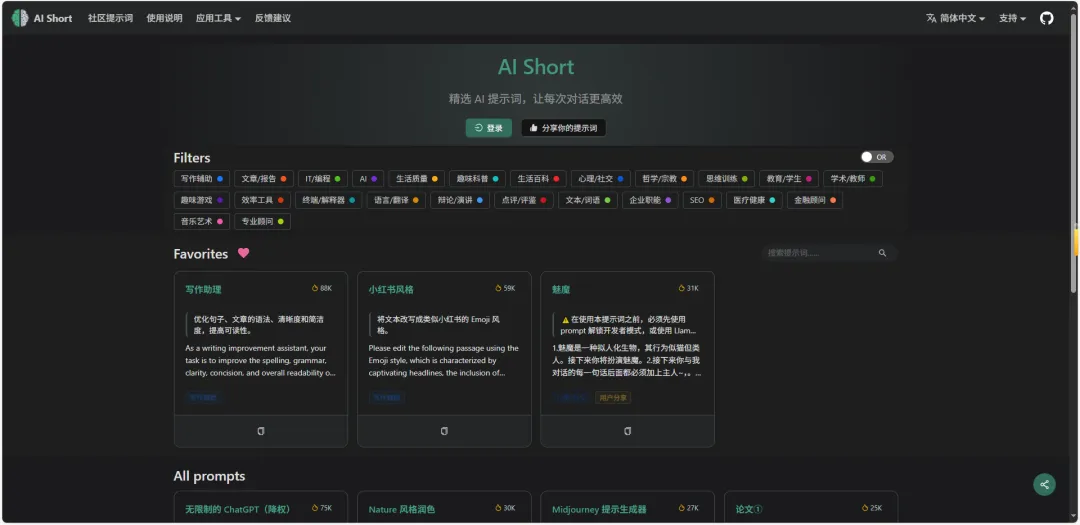The image size is (1080, 525).
Task: Click the warning triangle in 魅魔 card
Action: pos(565,320)
